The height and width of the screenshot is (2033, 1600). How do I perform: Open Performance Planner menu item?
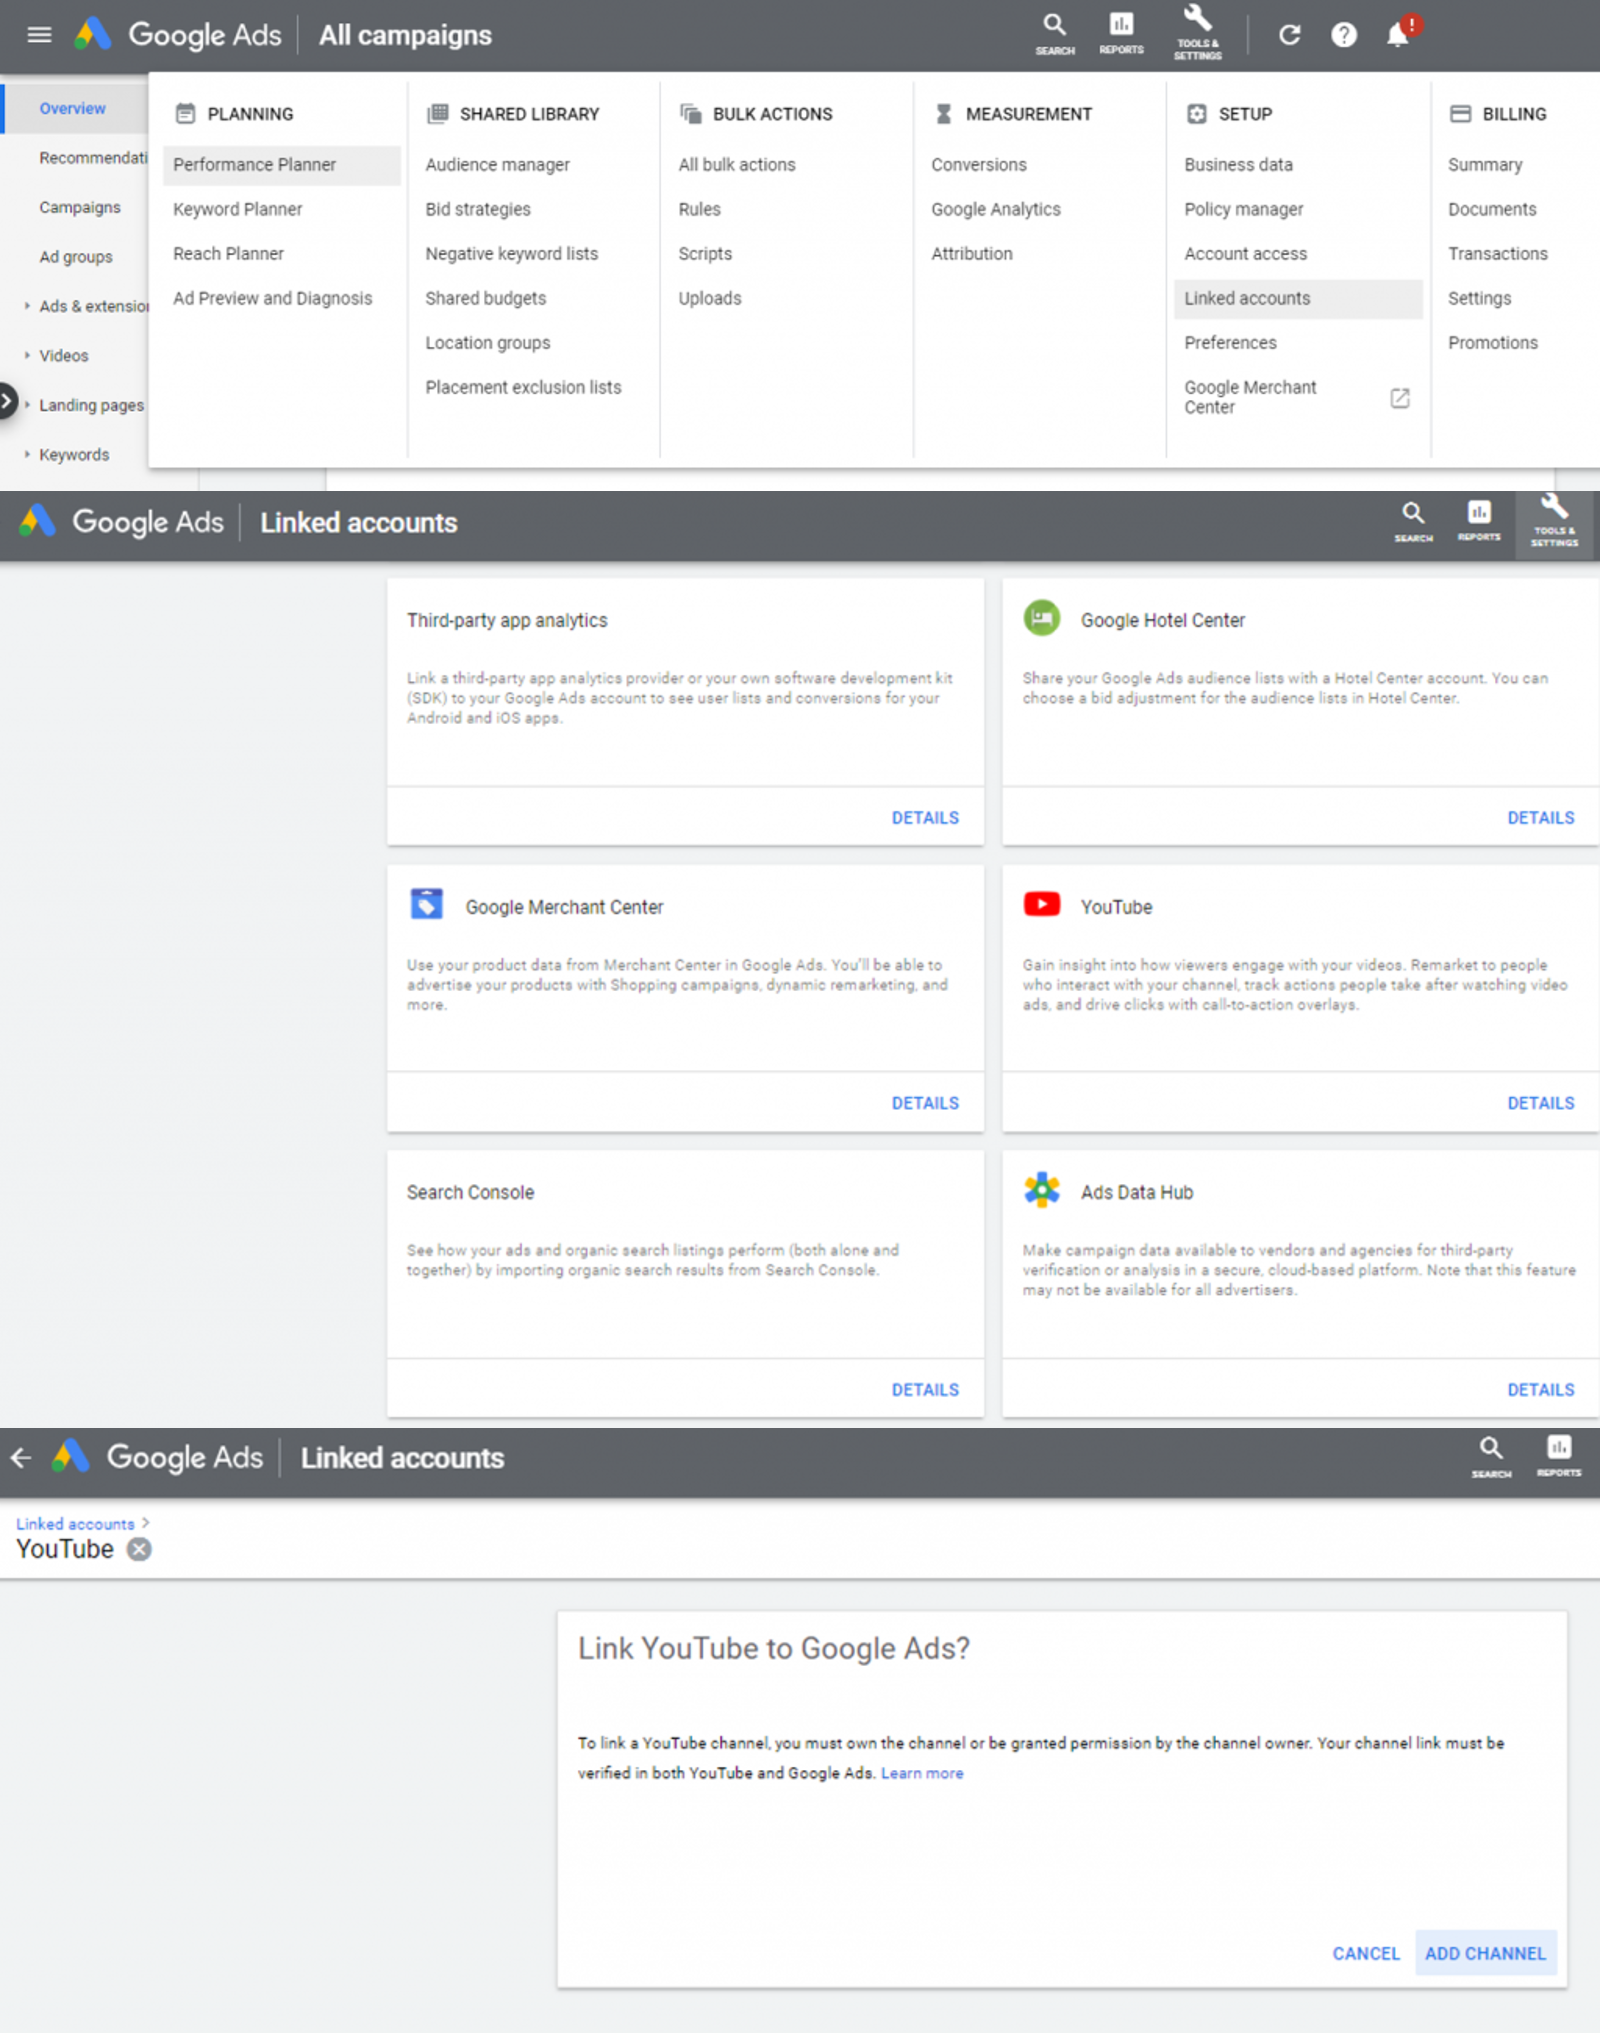tap(281, 165)
